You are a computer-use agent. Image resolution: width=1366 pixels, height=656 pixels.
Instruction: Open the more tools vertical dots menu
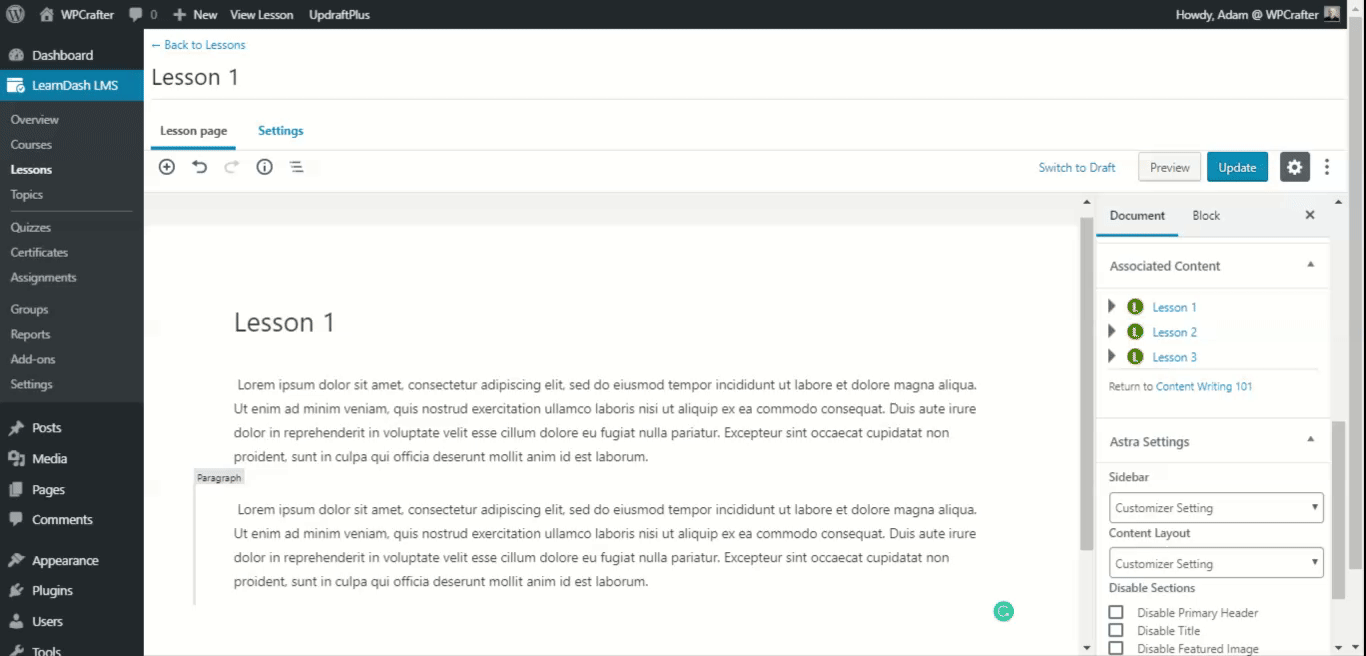[1327, 167]
